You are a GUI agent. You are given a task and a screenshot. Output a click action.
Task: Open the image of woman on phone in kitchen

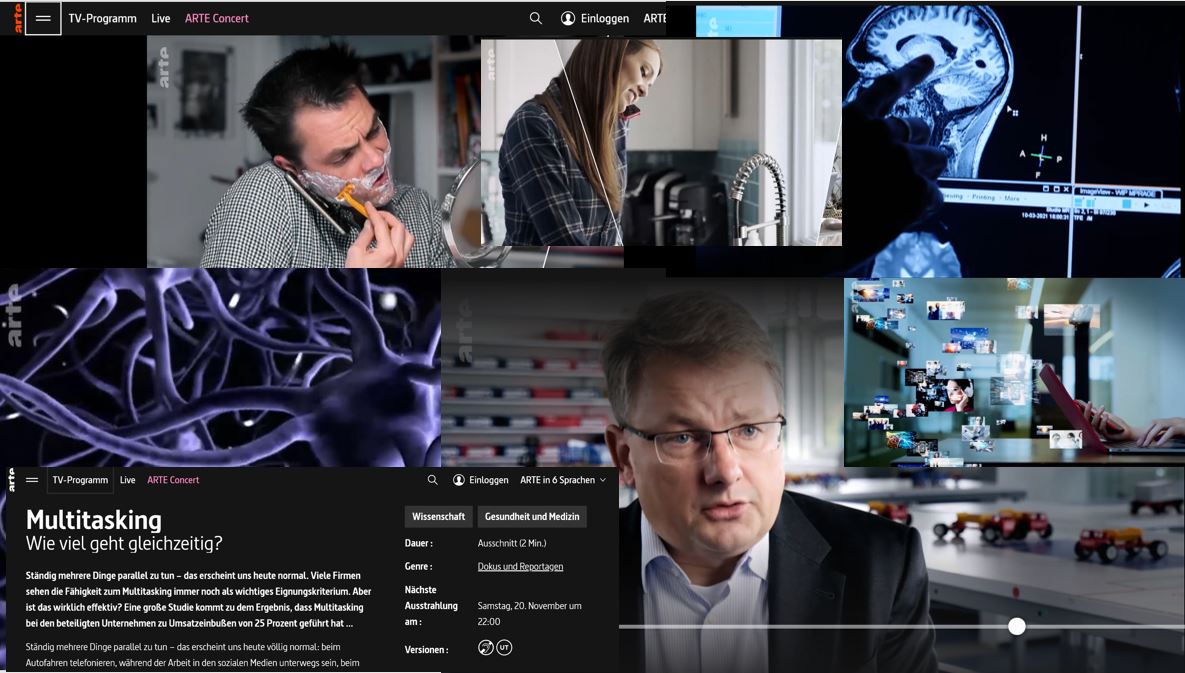click(x=661, y=143)
